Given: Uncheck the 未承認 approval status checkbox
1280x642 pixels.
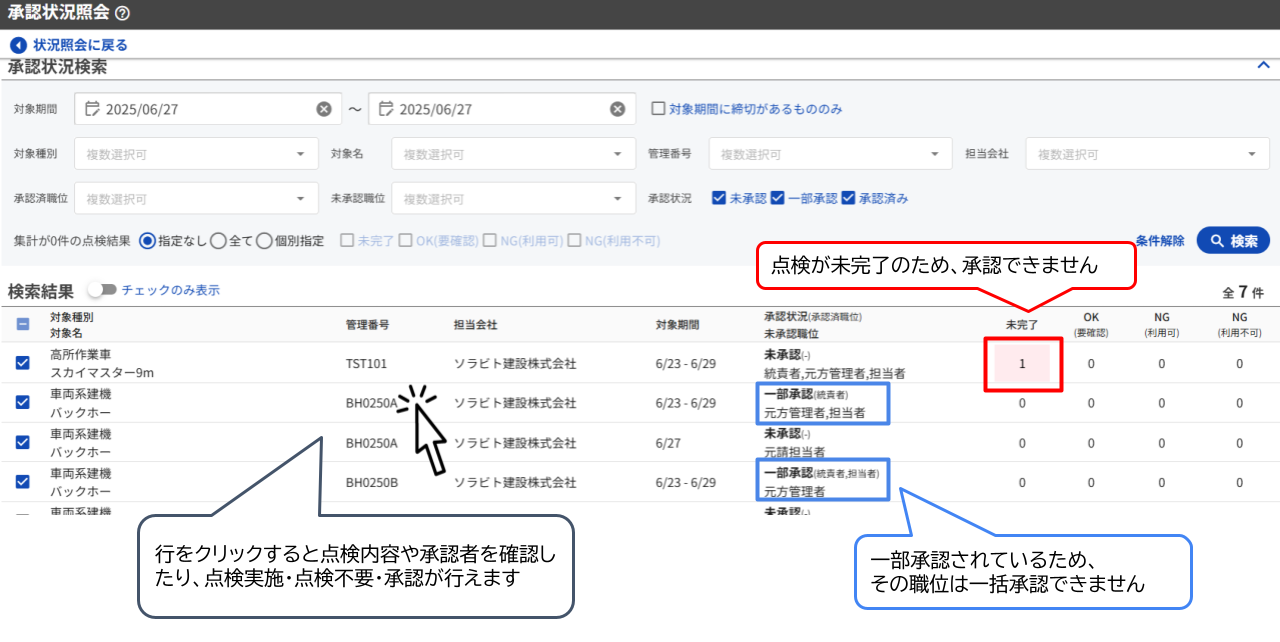Looking at the screenshot, I should click(x=718, y=198).
